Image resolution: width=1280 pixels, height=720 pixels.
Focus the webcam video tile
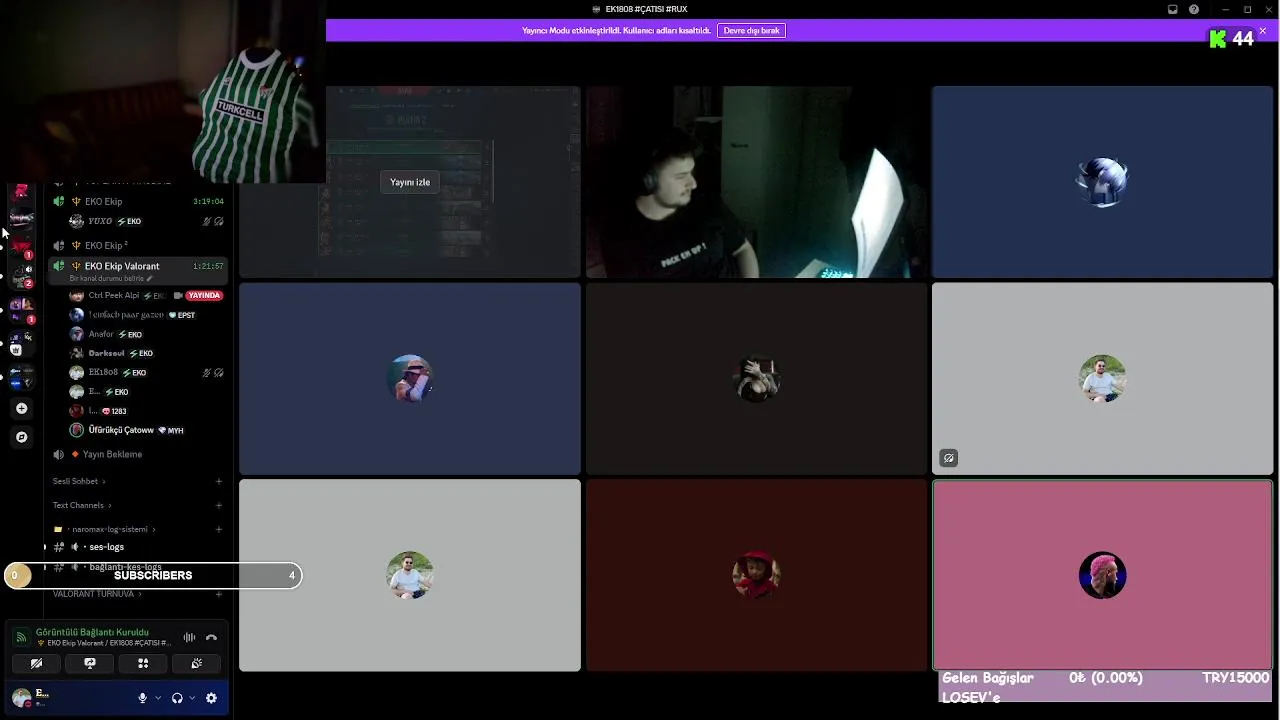[756, 181]
